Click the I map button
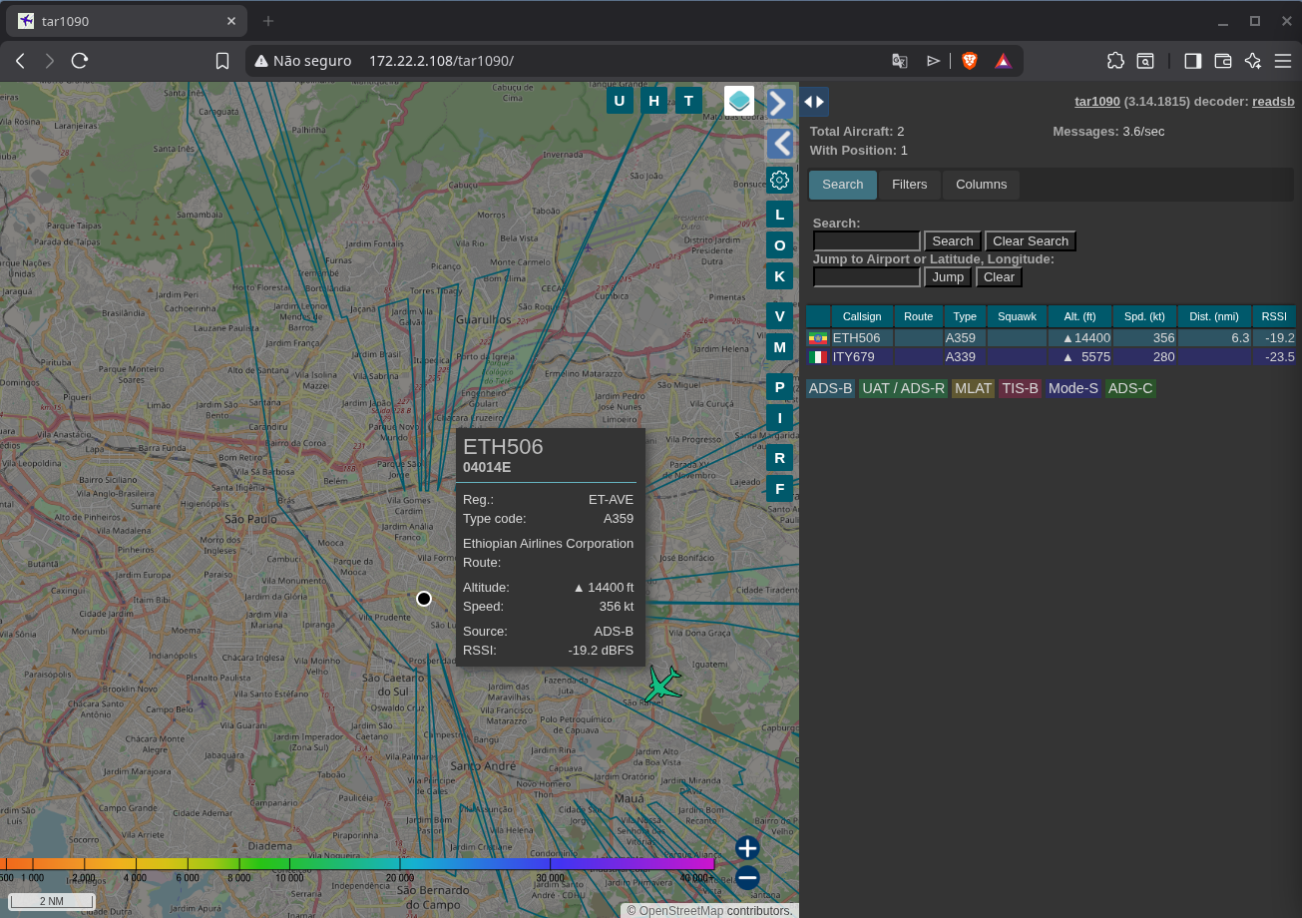 click(780, 418)
